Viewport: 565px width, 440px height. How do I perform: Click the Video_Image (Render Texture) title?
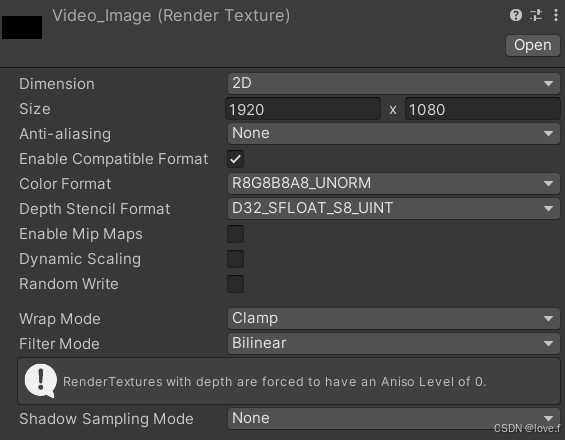coord(171,15)
